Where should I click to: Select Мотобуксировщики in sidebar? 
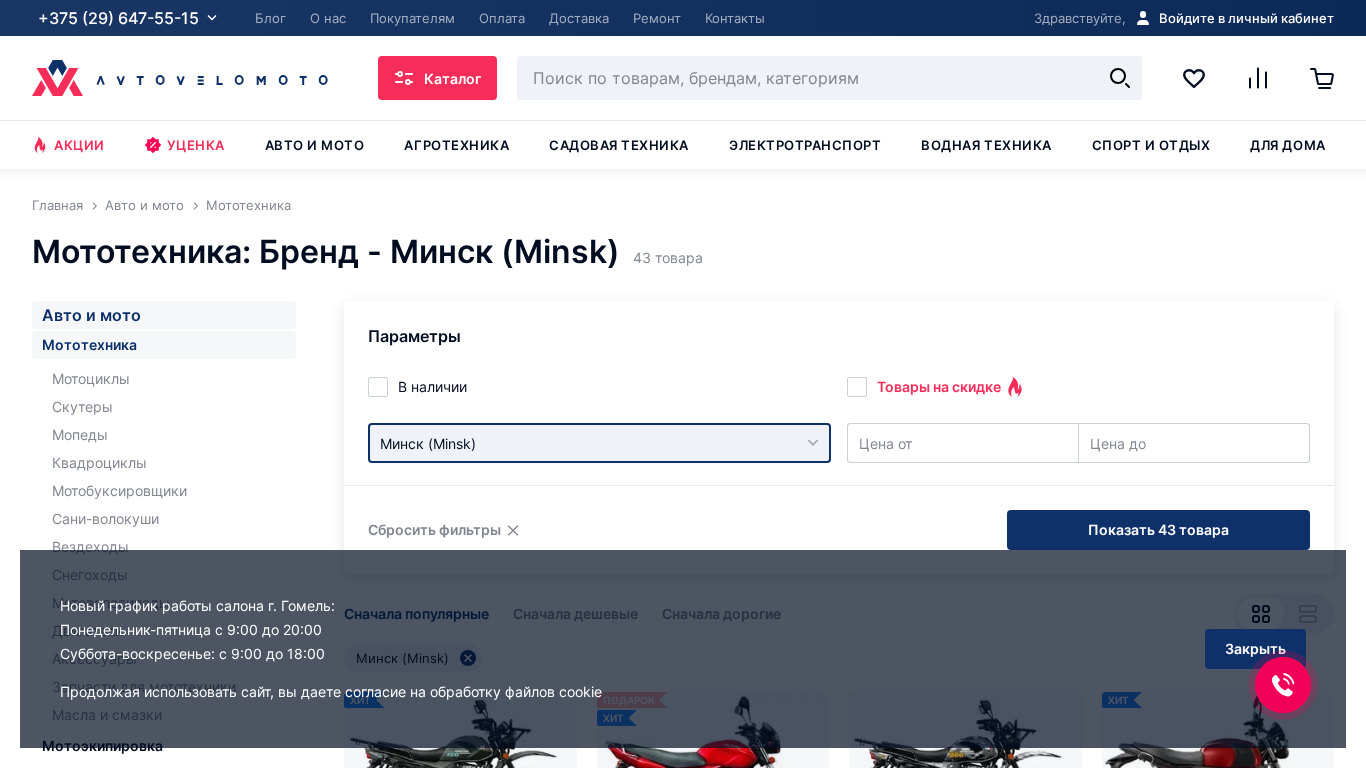[119, 491]
